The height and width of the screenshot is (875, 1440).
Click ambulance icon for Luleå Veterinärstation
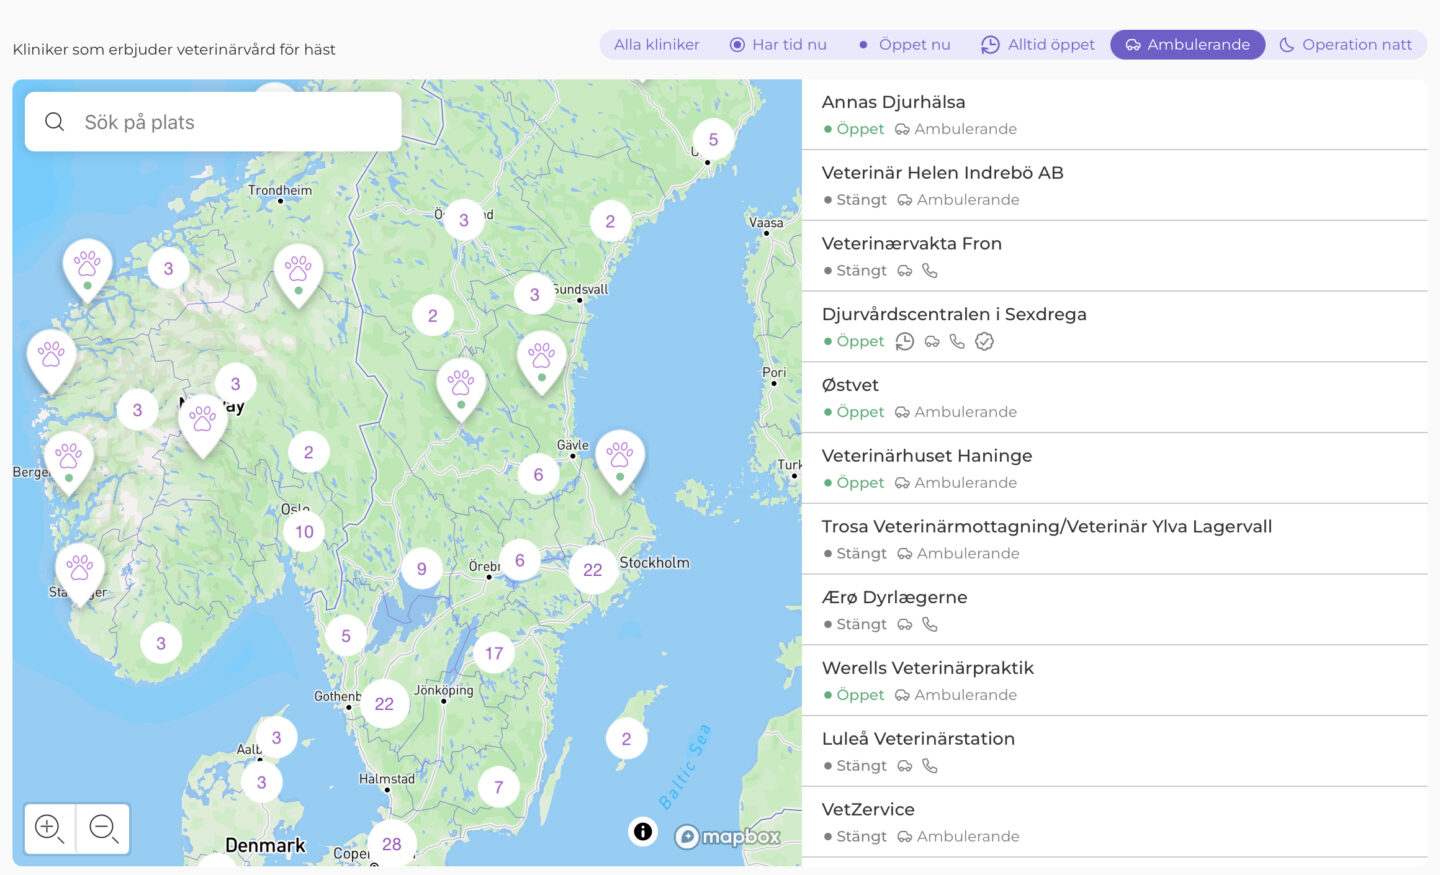(x=905, y=766)
